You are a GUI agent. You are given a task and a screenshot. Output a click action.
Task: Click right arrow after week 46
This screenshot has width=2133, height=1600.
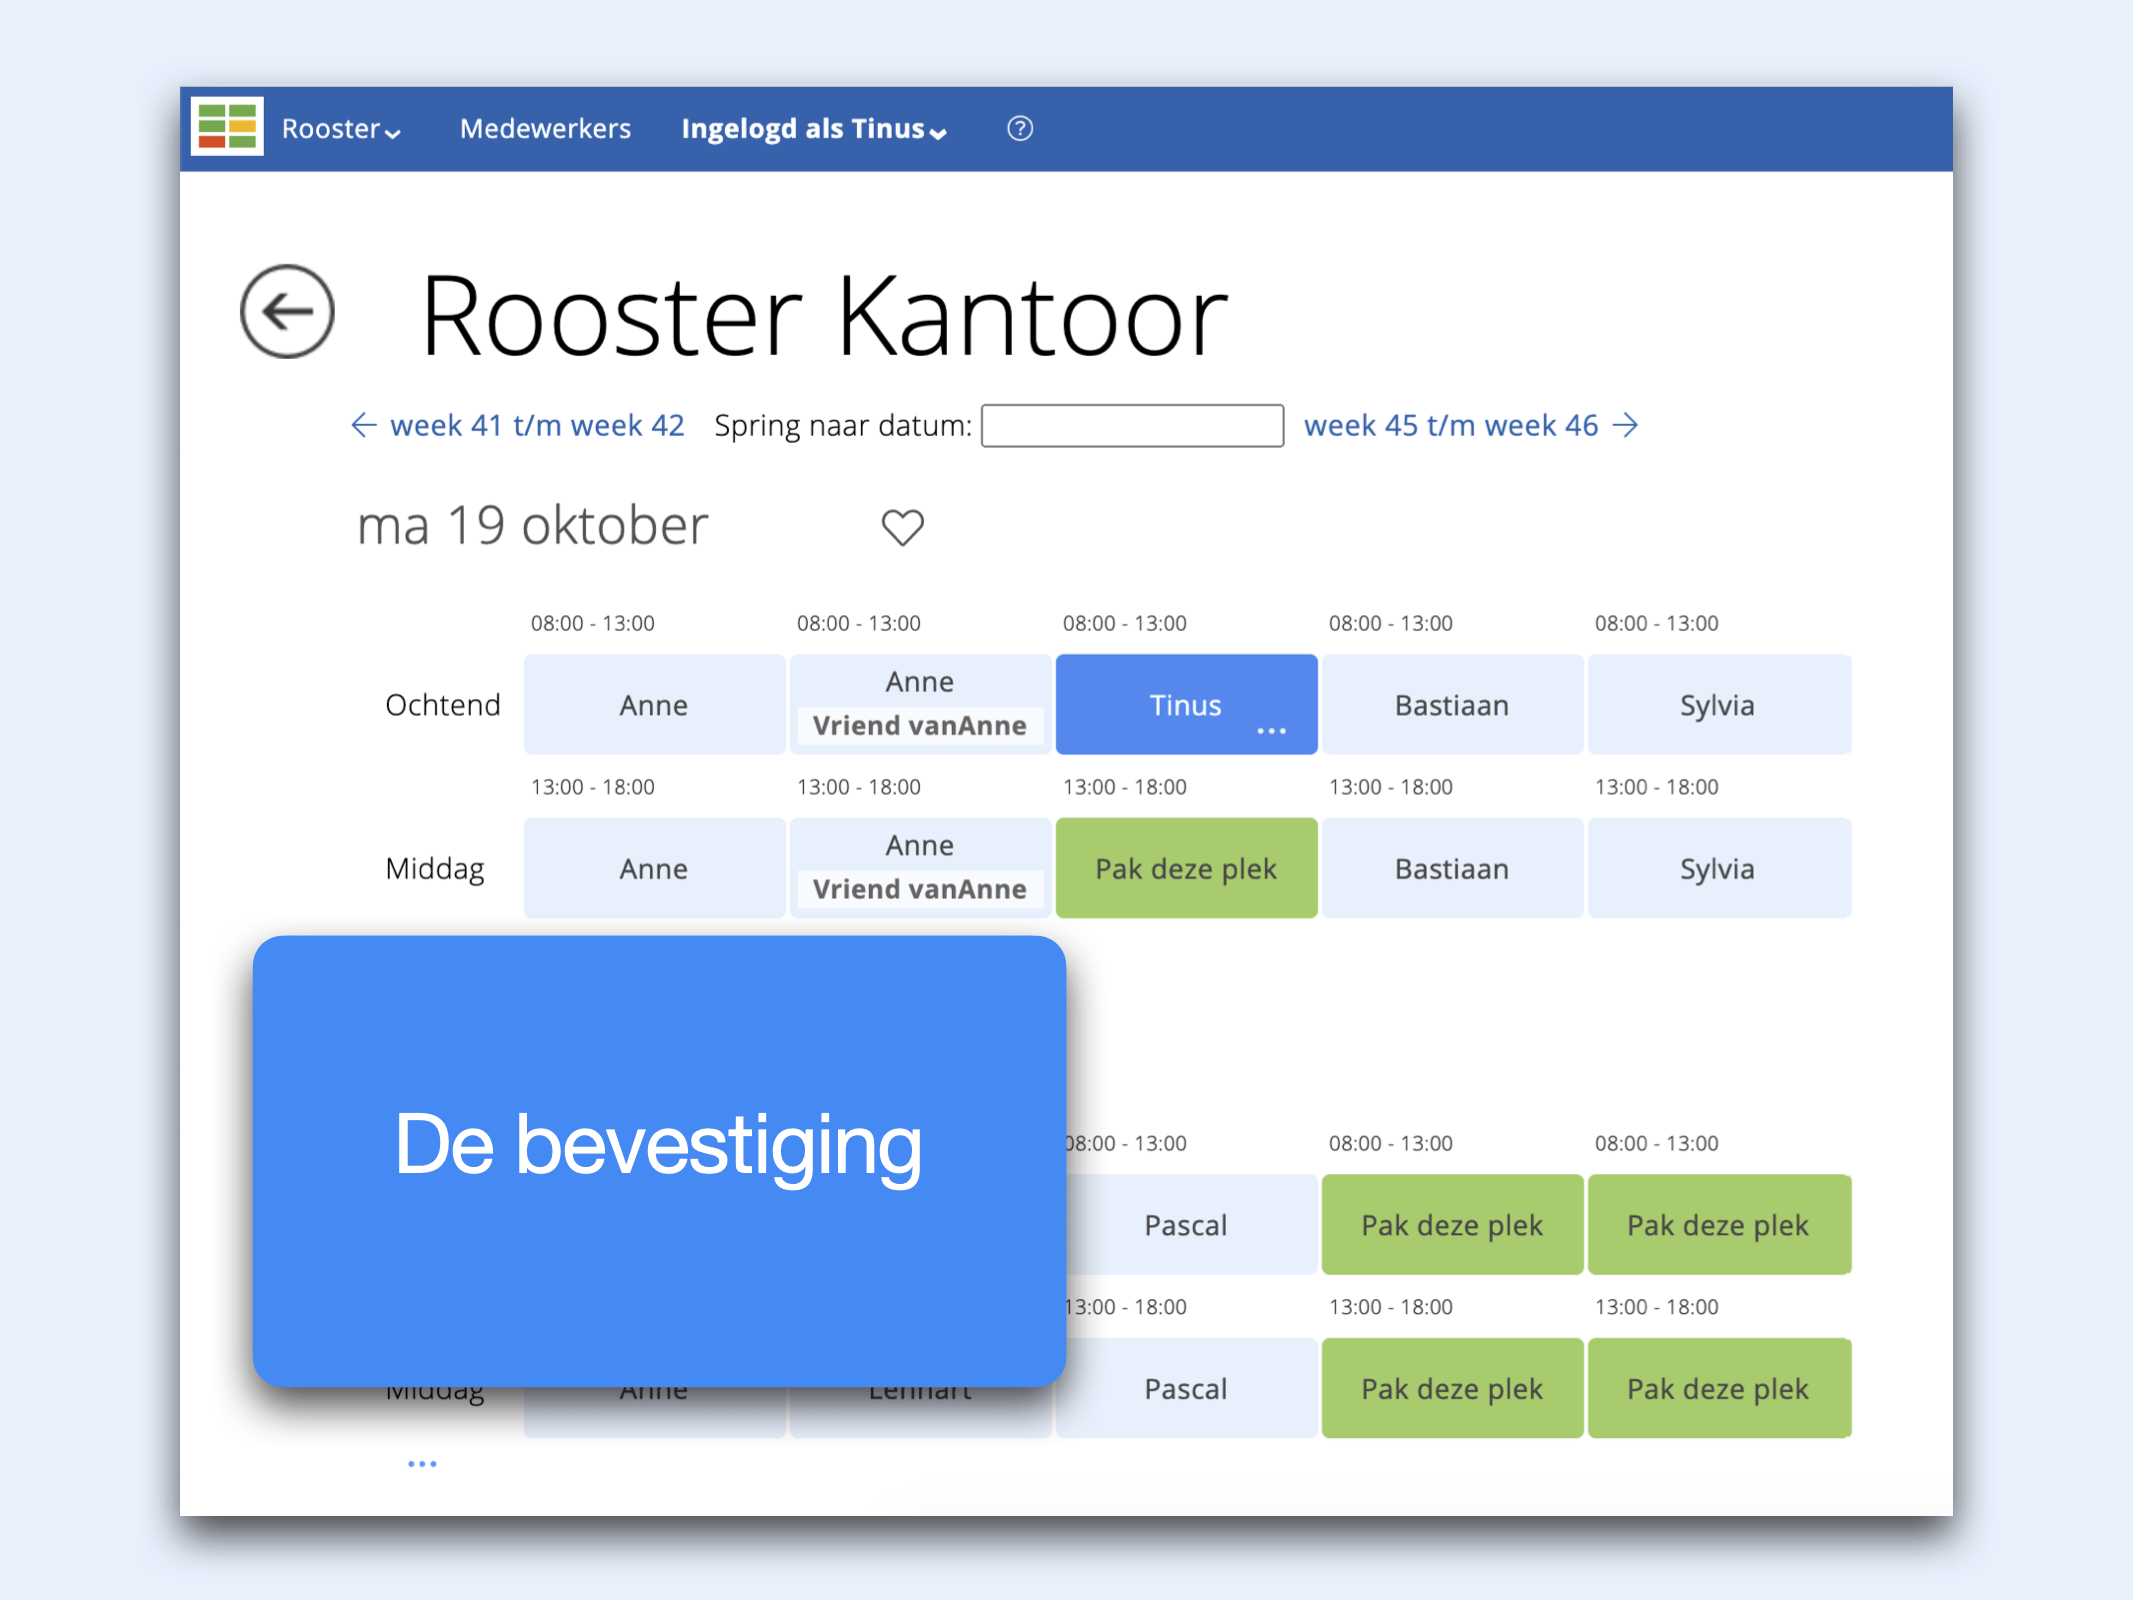tap(1627, 425)
